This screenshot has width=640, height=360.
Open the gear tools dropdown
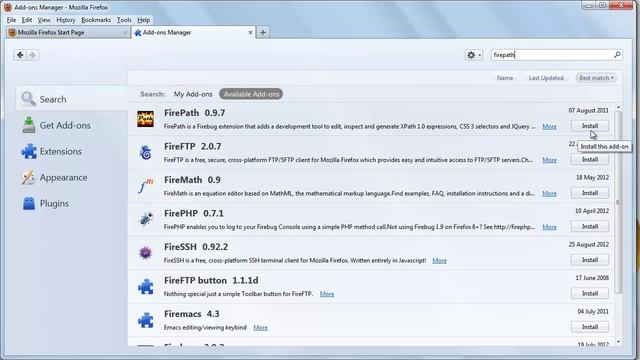pyautogui.click(x=473, y=55)
